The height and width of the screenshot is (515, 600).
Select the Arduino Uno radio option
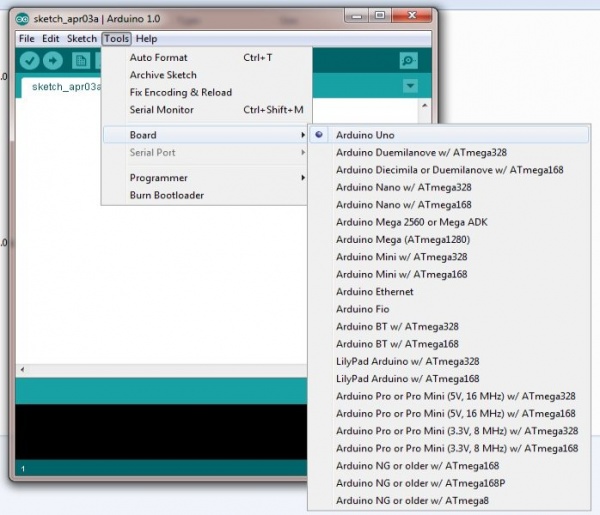point(449,135)
